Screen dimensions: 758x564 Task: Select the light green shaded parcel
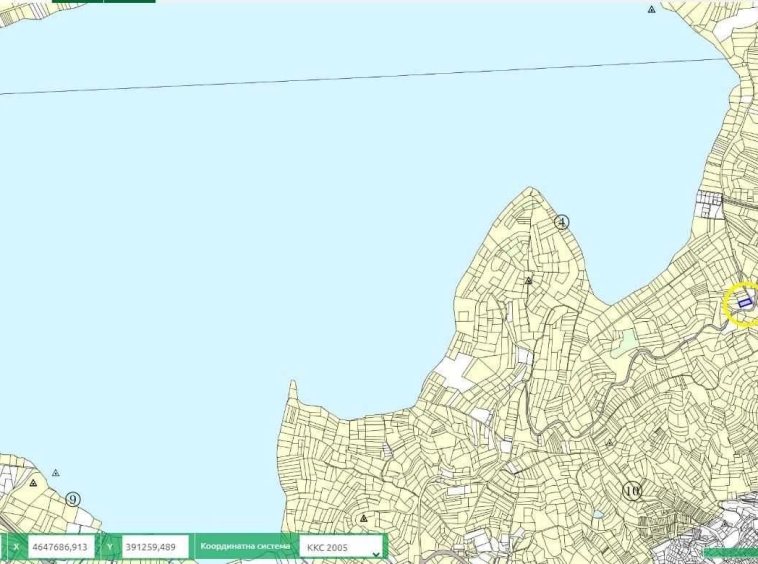pos(627,341)
